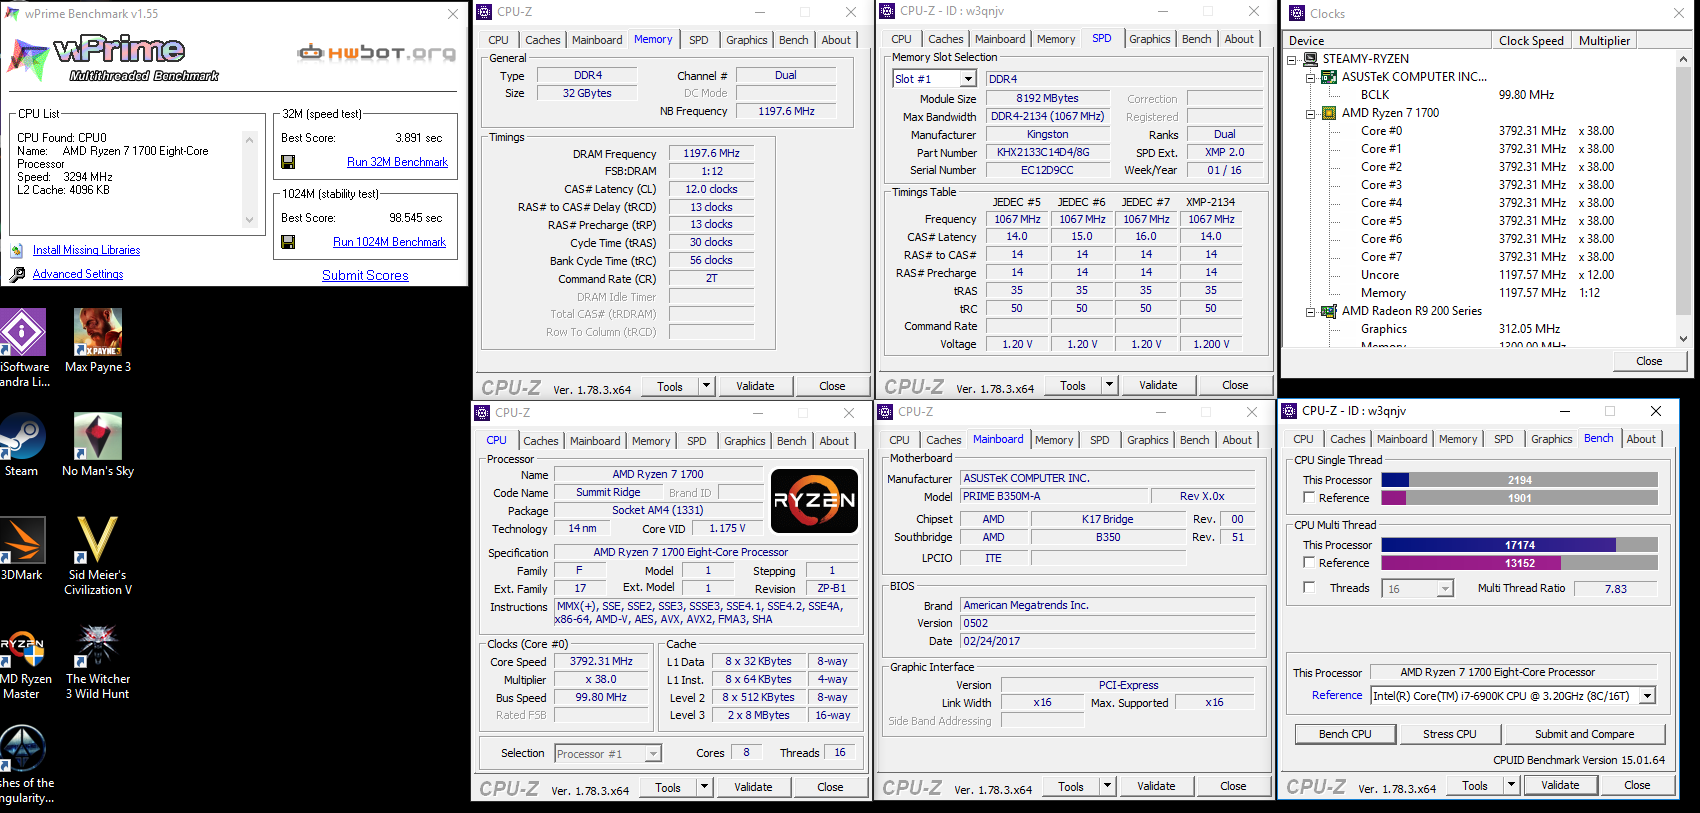Click the Bench CPU button
Screen dimensions: 1700x813
(x=1345, y=734)
